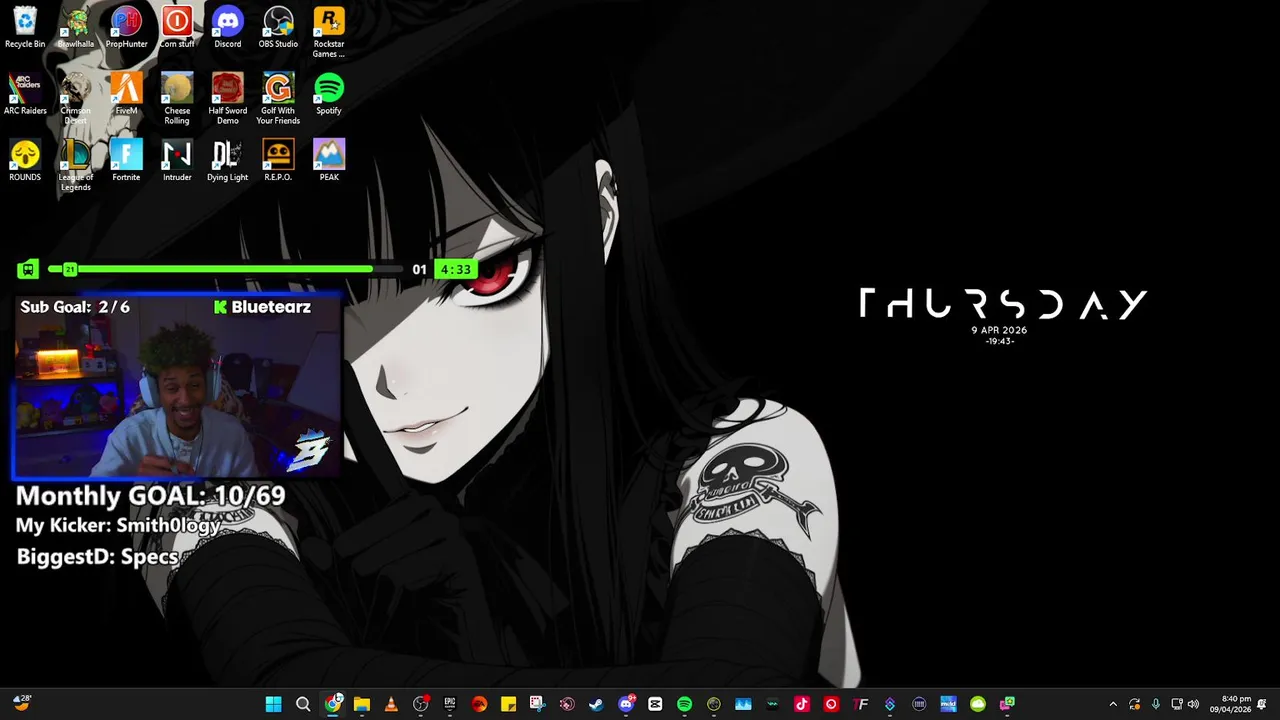Click the green train icon on overlay
Image resolution: width=1280 pixels, height=720 pixels.
pos(28,269)
